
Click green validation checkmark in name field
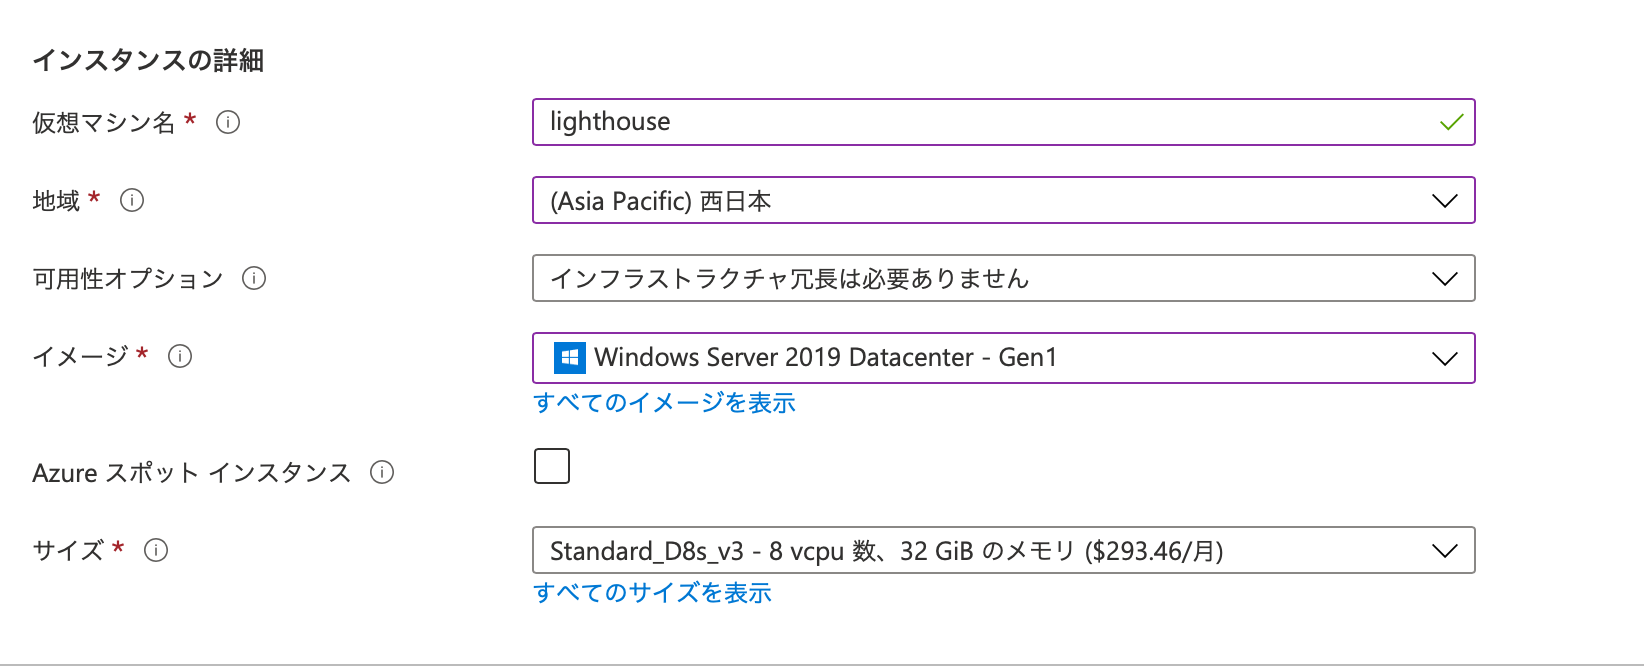(x=1451, y=122)
